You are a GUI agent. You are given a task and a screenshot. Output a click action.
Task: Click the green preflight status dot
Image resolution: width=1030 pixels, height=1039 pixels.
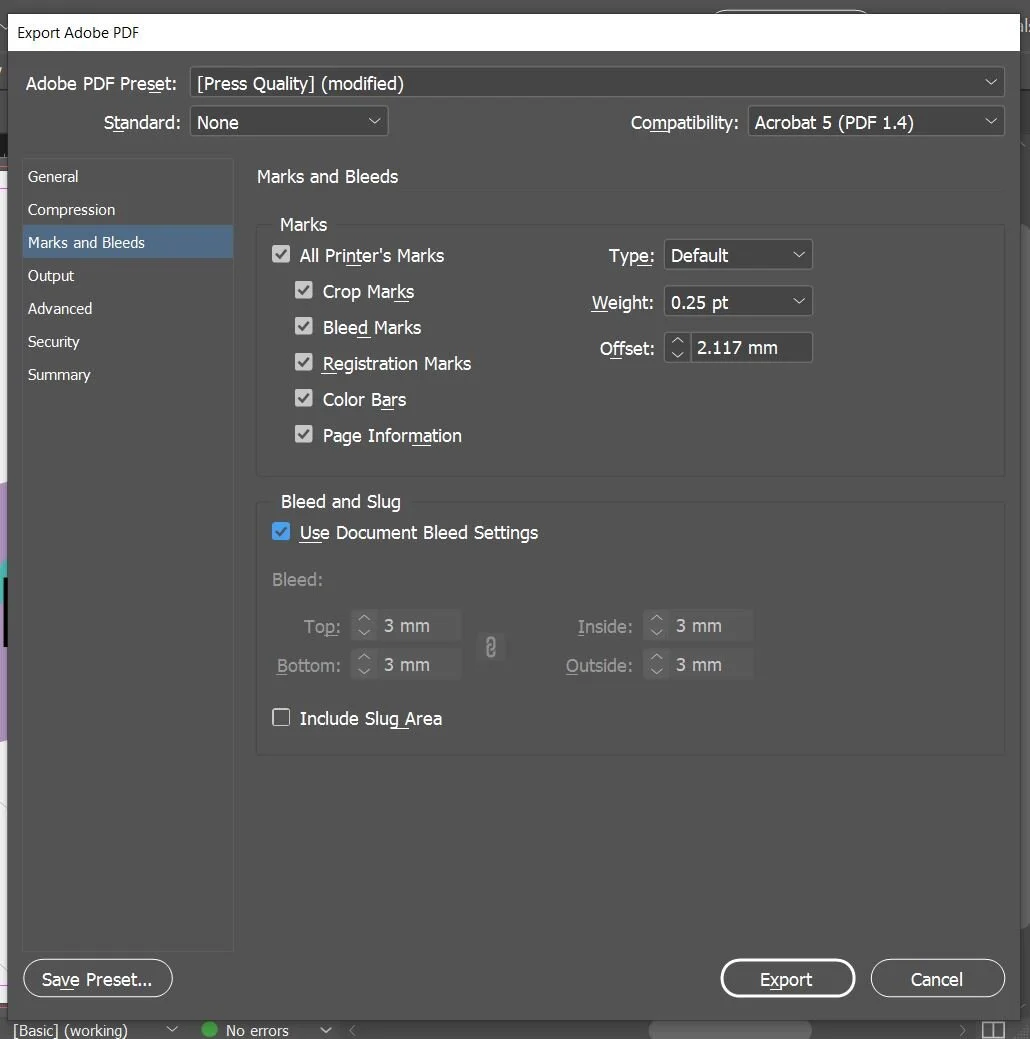(209, 1030)
